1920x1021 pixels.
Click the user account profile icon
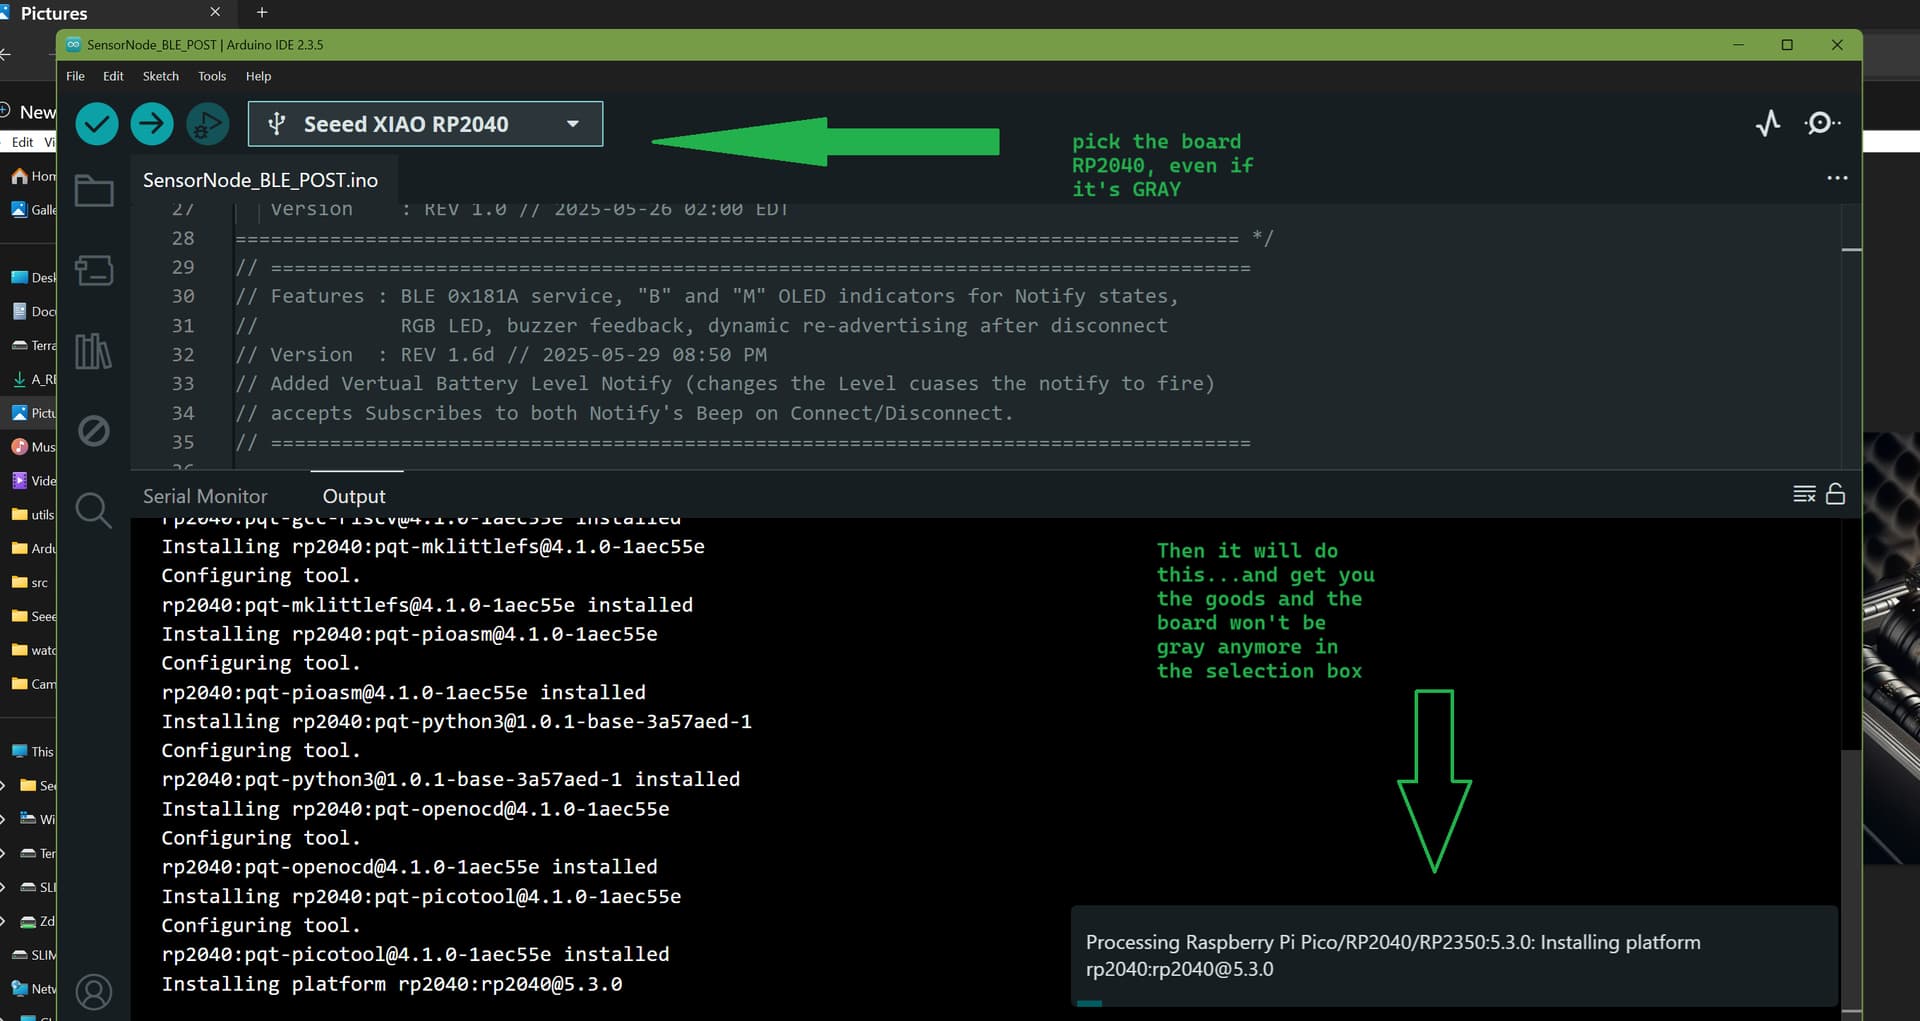(x=94, y=992)
